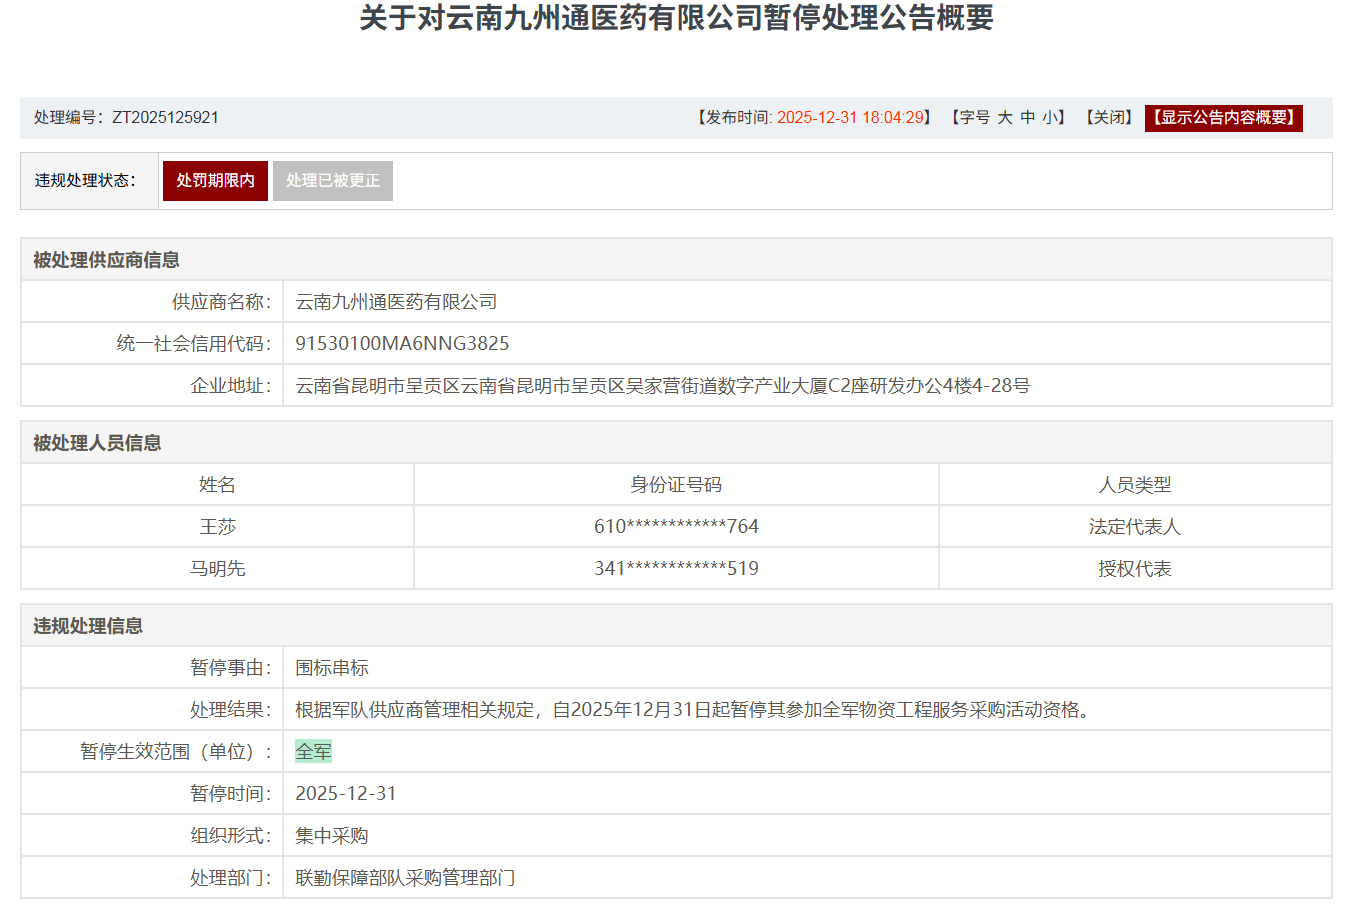Click the 围标串标 suspension reason
Image resolution: width=1352 pixels, height=918 pixels.
(332, 668)
